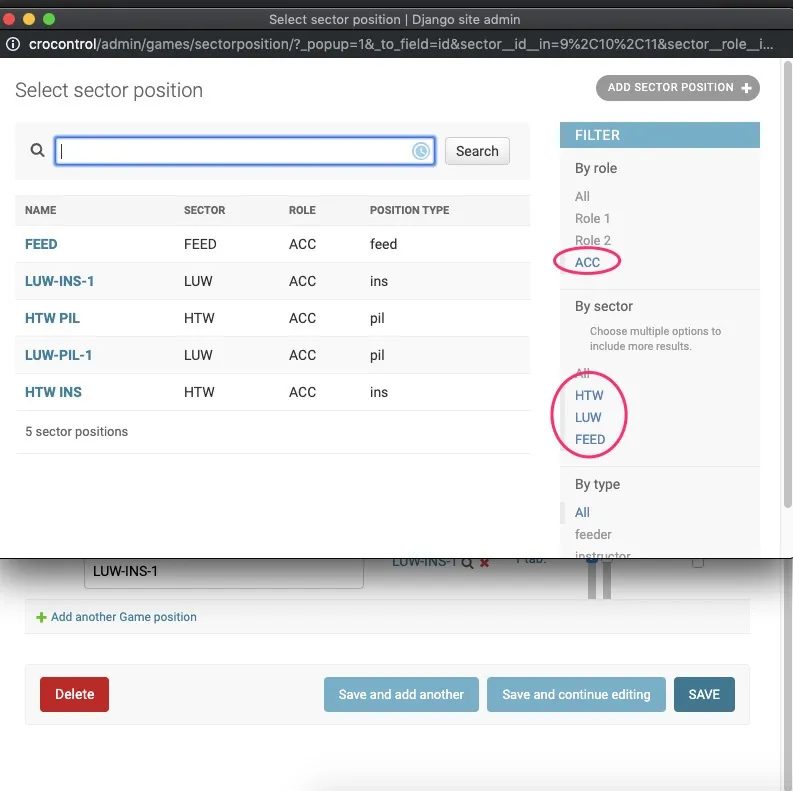793x791 pixels.
Task: Open the LUW-INS-1 sector position
Action: (x=59, y=281)
